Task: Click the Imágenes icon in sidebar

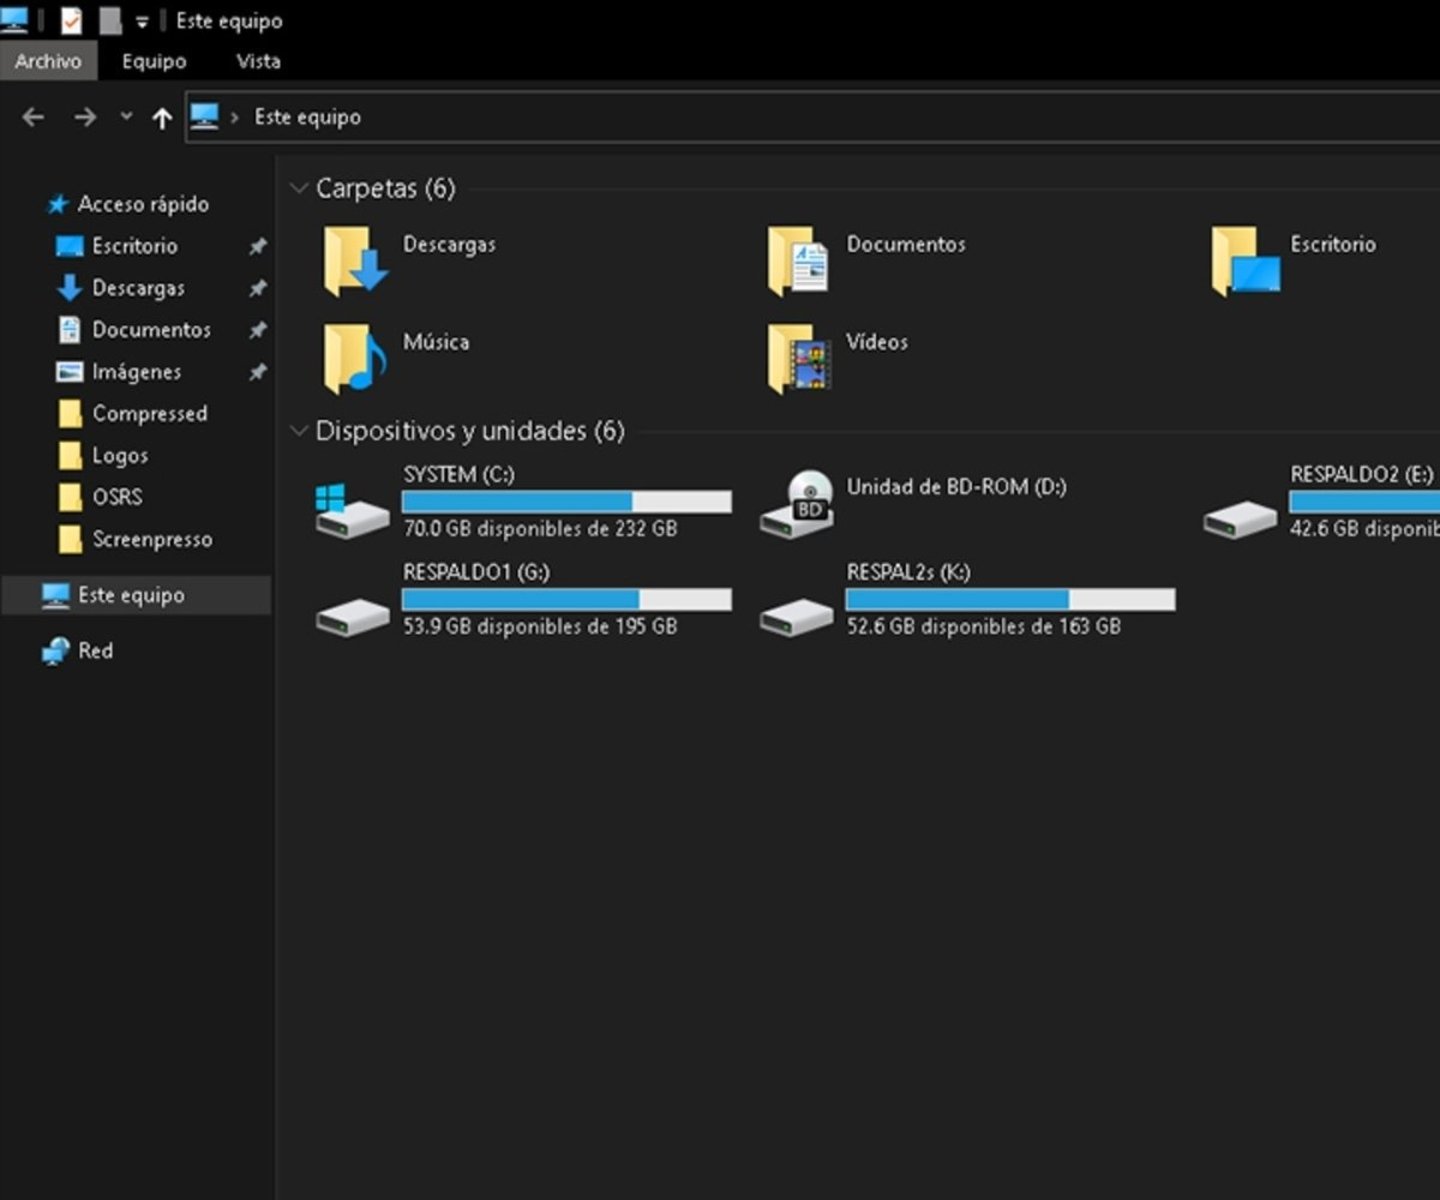Action: [69, 372]
